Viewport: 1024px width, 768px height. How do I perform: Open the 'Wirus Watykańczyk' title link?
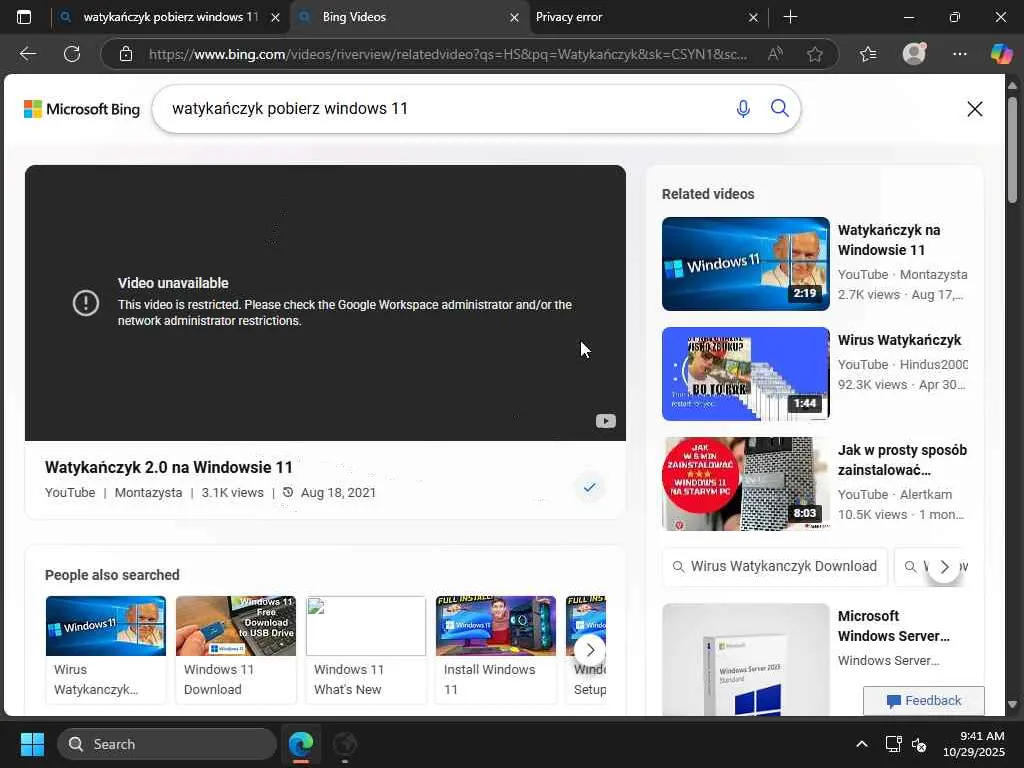click(x=899, y=340)
